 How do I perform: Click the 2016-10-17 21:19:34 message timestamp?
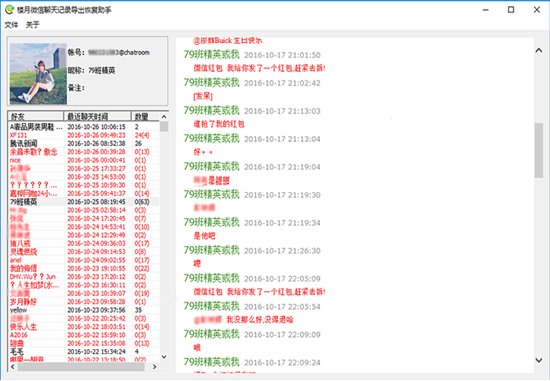282,223
